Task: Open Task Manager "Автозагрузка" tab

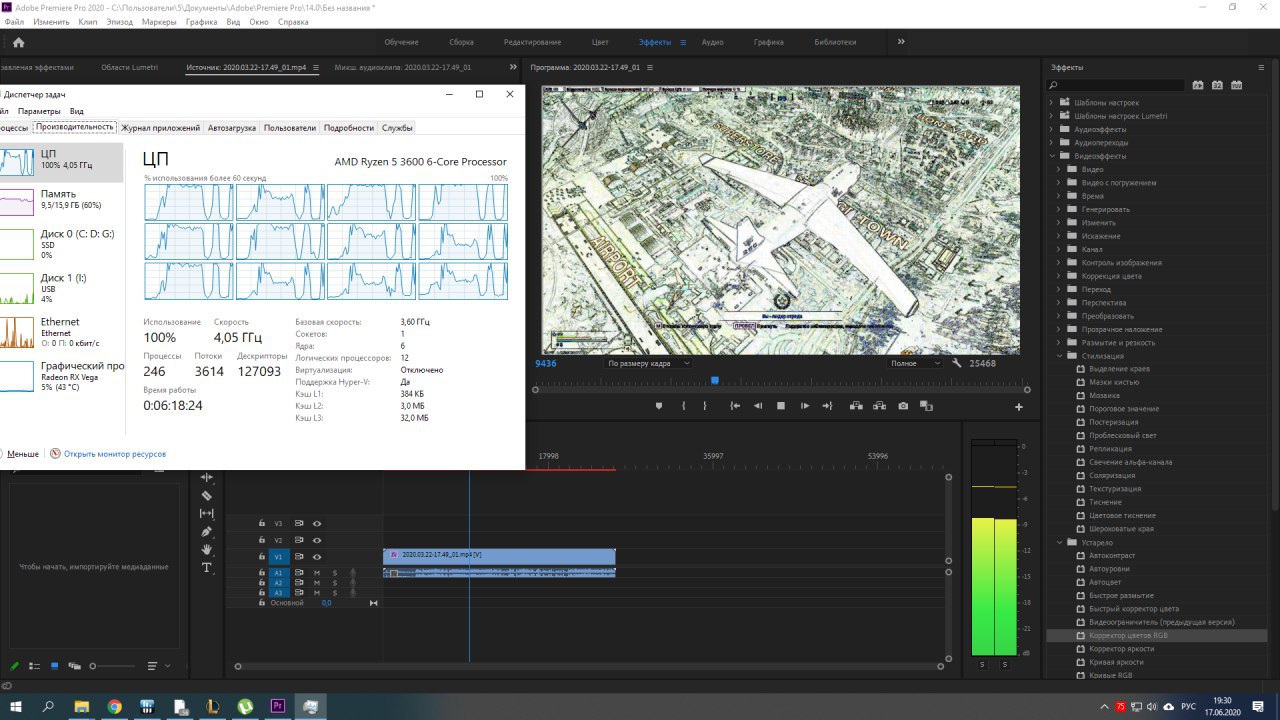Action: coord(232,128)
